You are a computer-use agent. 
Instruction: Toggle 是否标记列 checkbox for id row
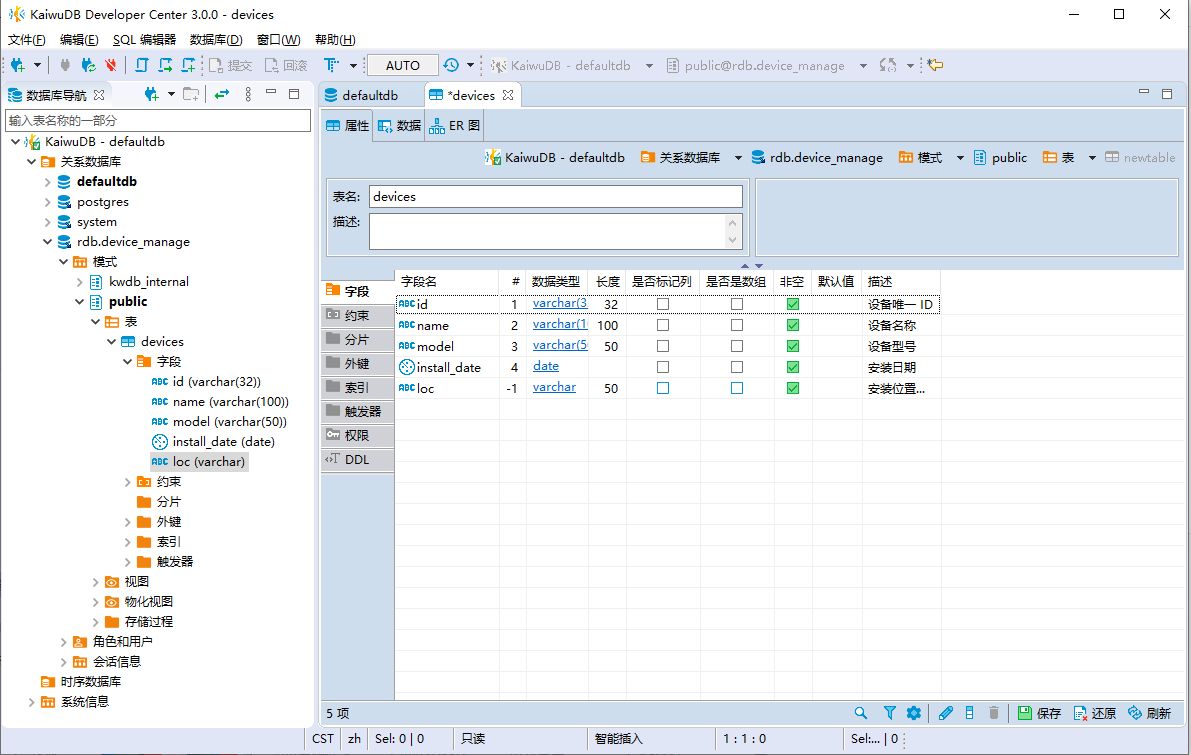tap(663, 304)
